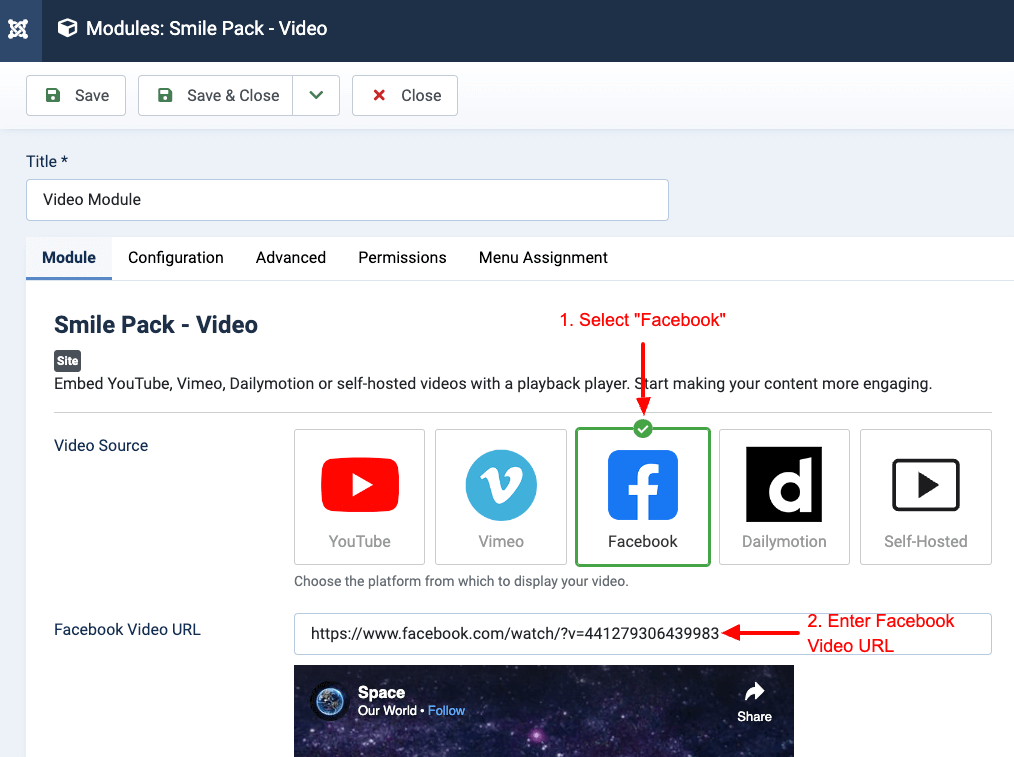Click the Facebook Video URL field
Screen dimensions: 1014x757
[643, 634]
